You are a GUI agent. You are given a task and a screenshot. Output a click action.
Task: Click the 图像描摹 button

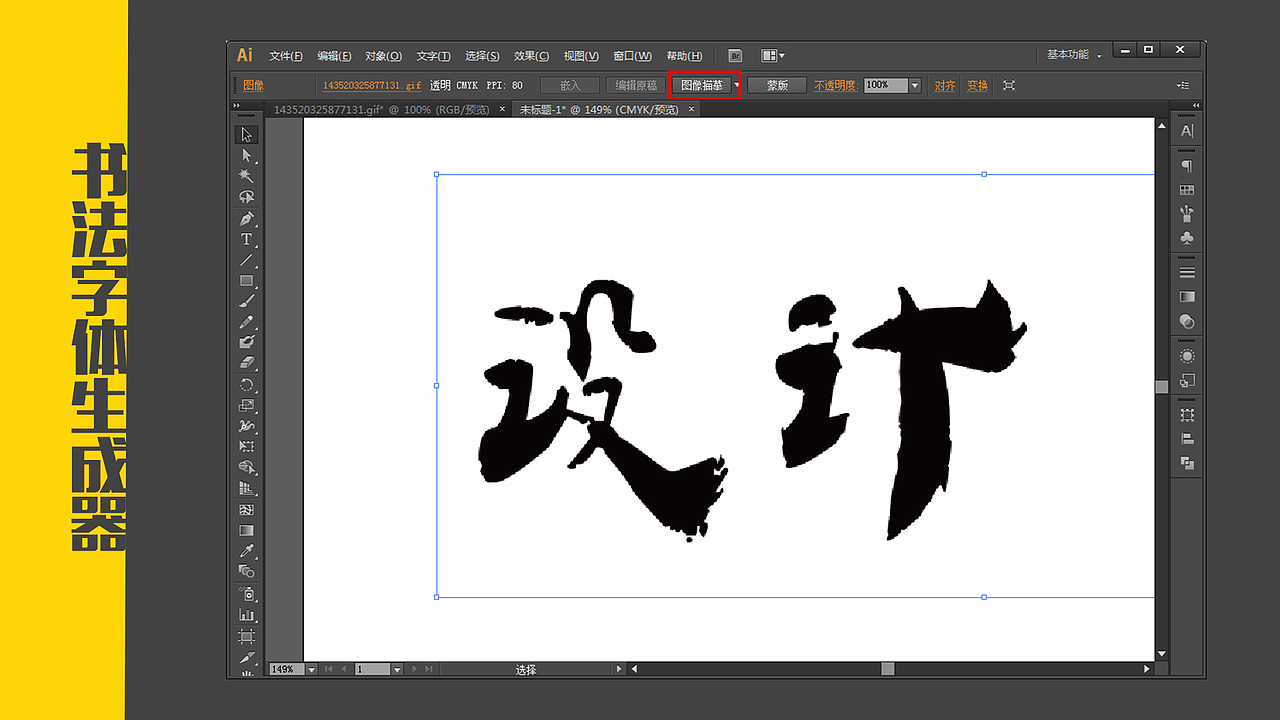(701, 85)
